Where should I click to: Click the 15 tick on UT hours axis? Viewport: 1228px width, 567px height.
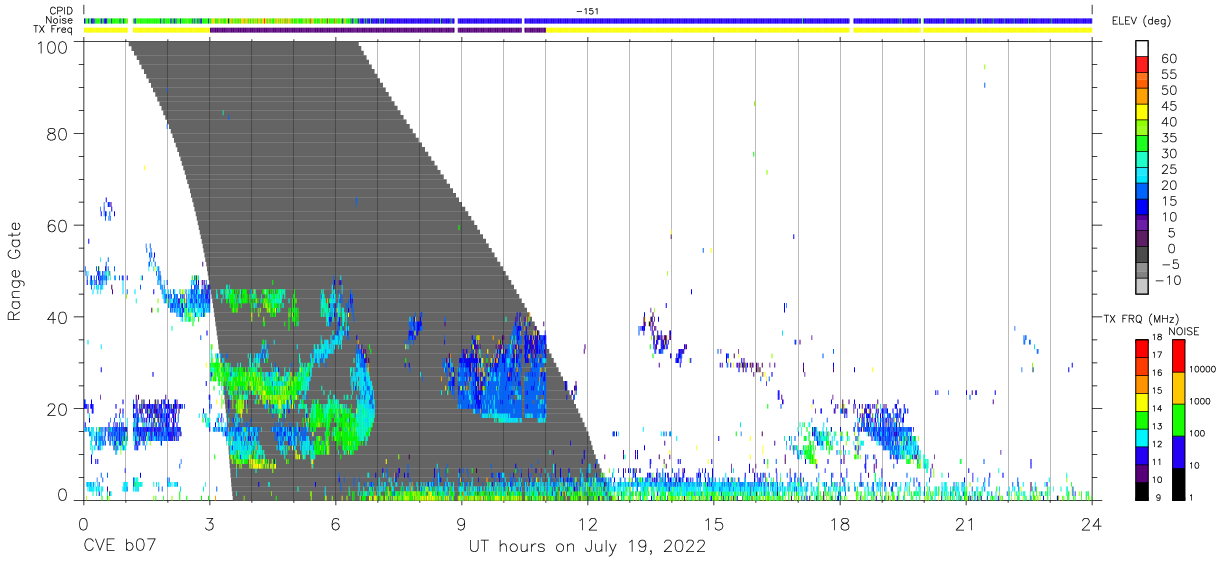click(x=714, y=524)
